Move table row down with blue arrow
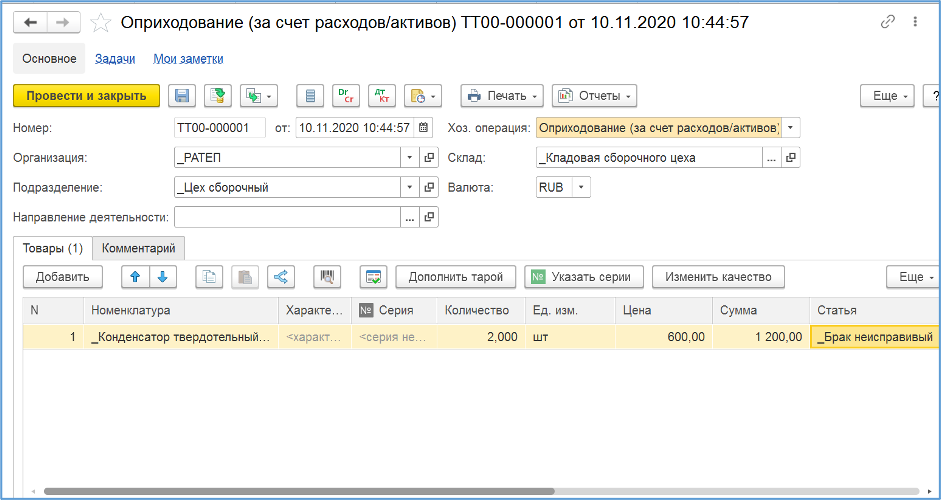 [163, 277]
